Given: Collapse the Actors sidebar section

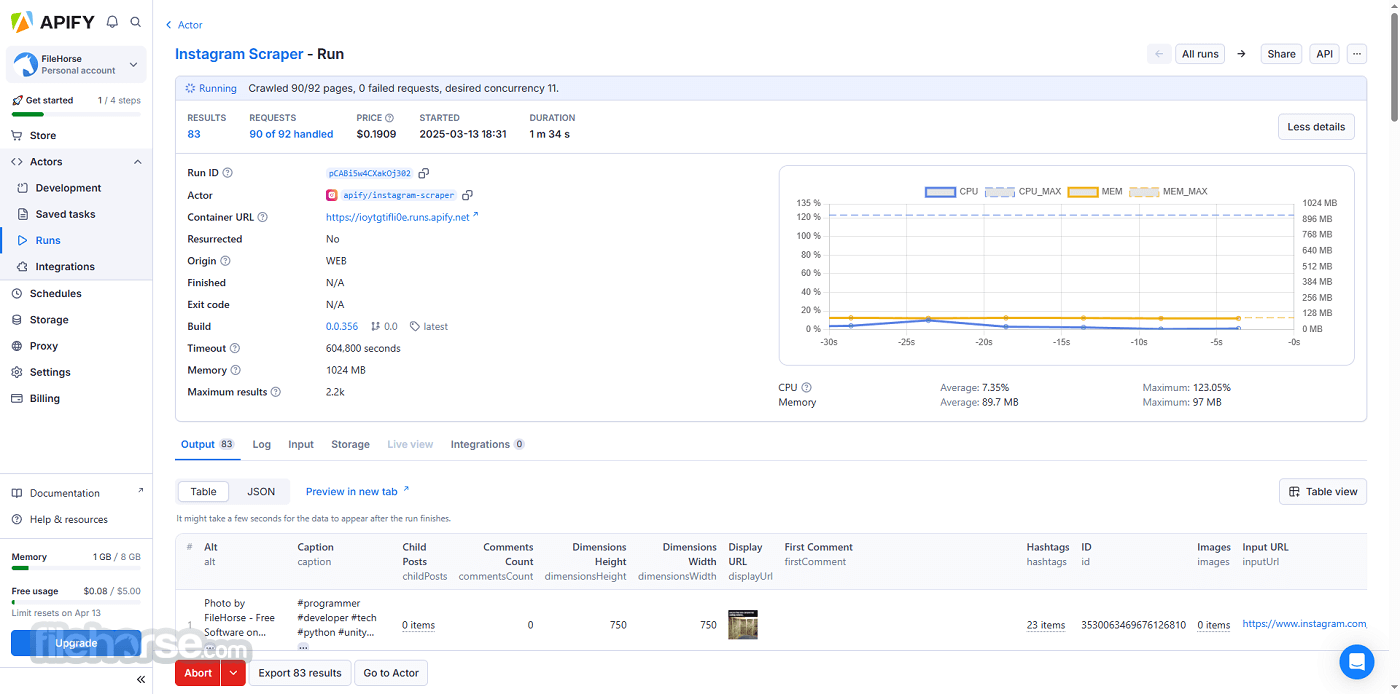Looking at the screenshot, I should pos(137,162).
